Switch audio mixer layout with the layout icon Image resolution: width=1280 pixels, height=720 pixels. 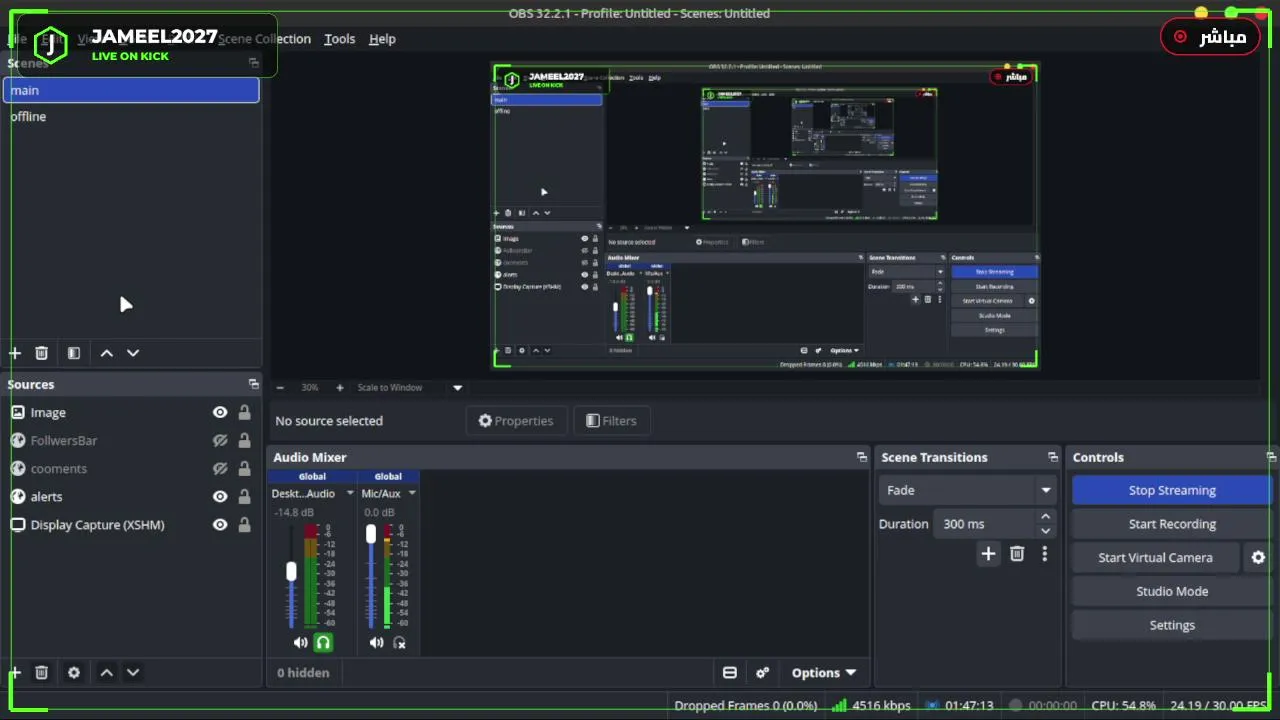pyautogui.click(x=730, y=673)
